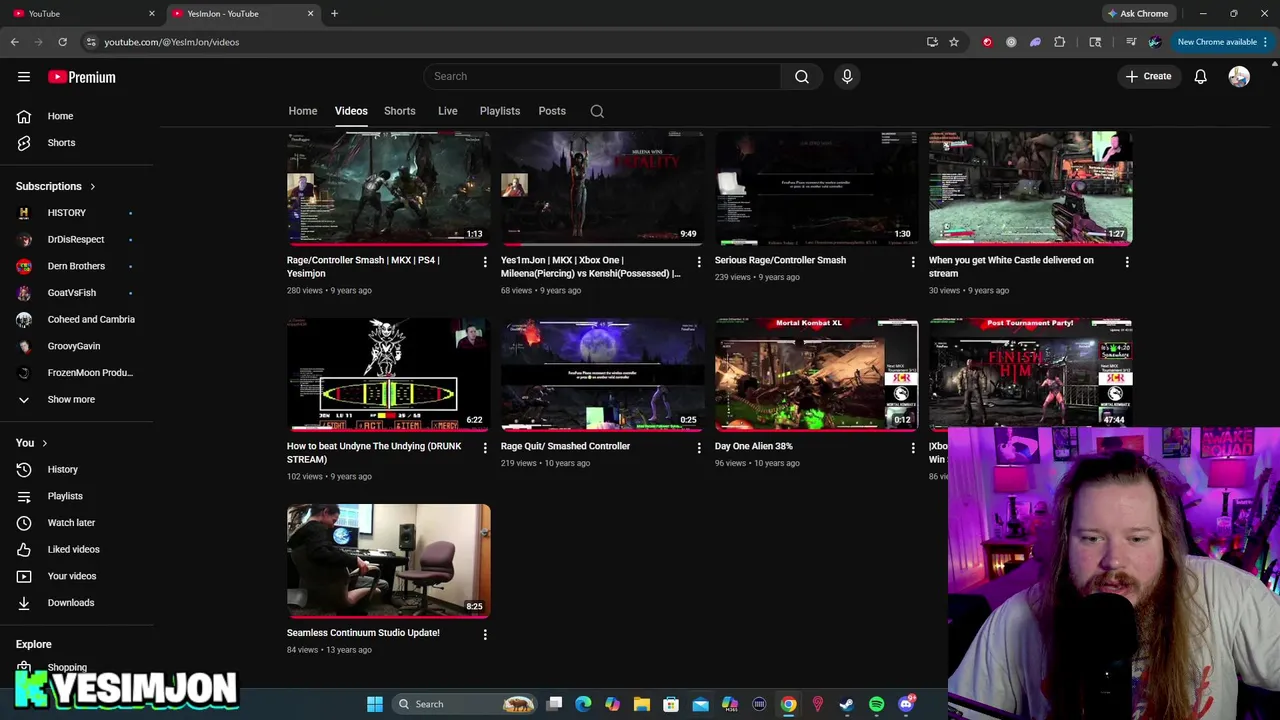Click the Home sidebar icon

pos(24,116)
